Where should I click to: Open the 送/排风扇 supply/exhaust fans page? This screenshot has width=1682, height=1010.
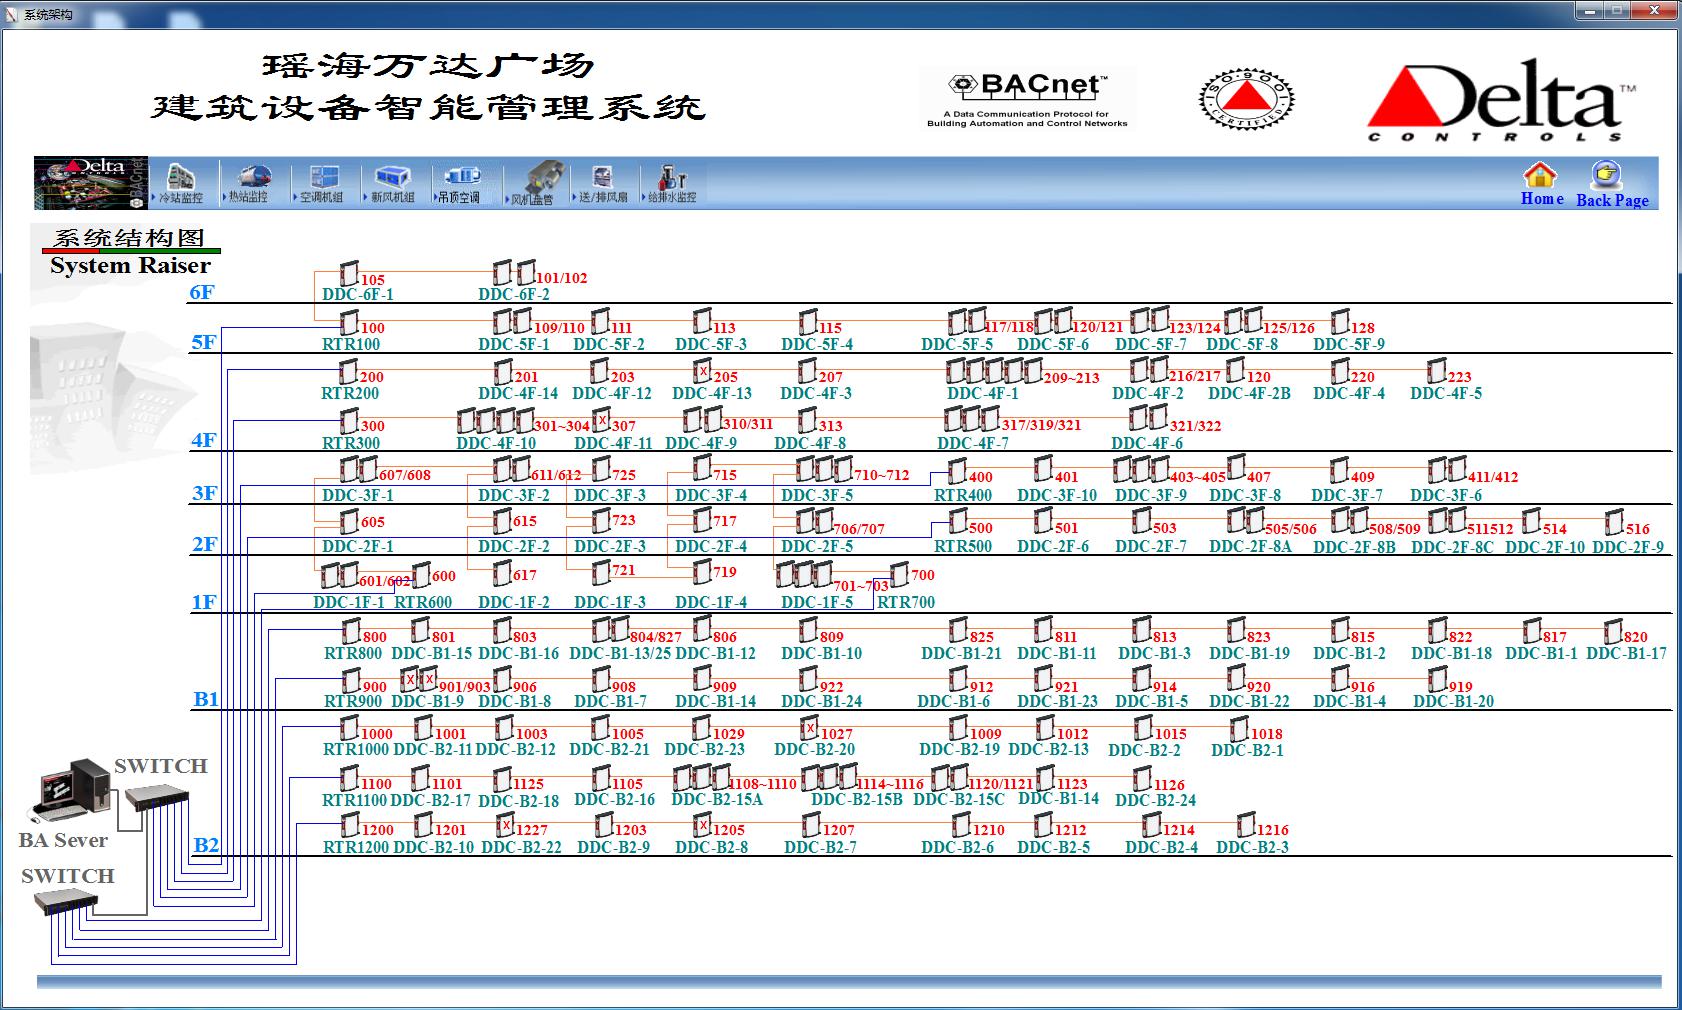(602, 182)
